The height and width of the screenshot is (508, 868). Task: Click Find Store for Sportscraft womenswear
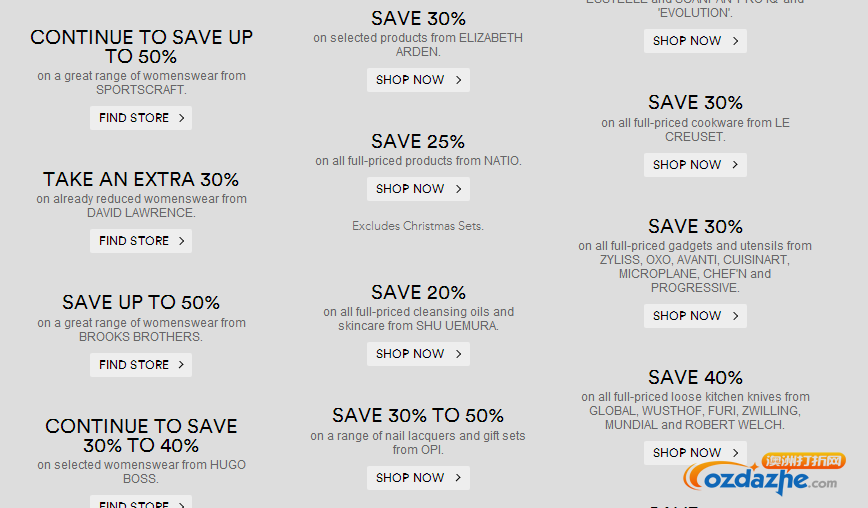141,118
